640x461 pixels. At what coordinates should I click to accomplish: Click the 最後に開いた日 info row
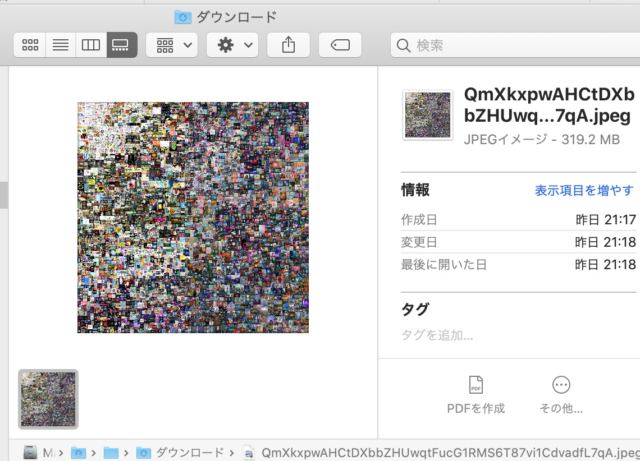pyautogui.click(x=518, y=265)
